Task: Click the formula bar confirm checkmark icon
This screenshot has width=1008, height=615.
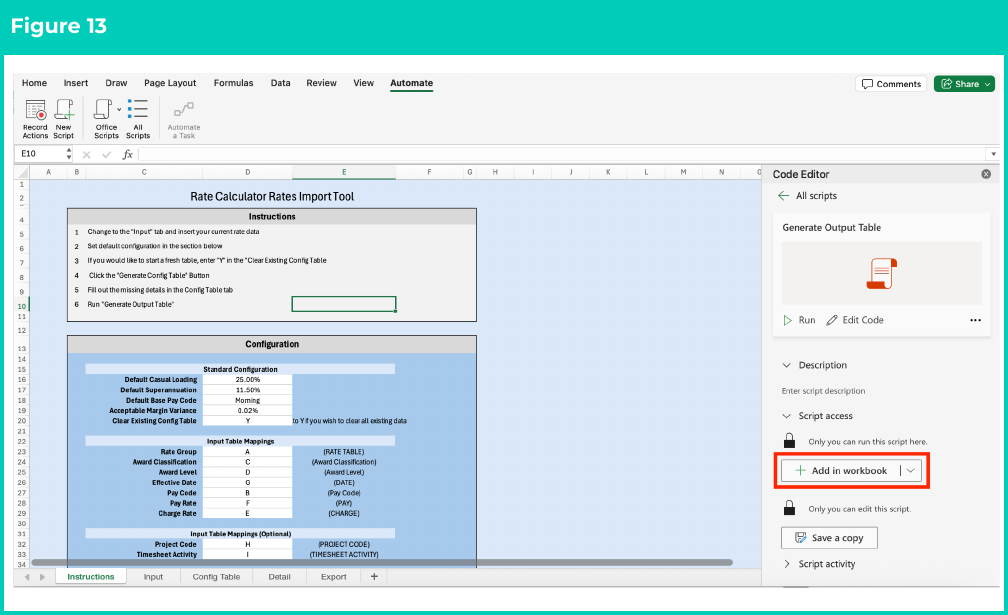Action: tap(107, 154)
